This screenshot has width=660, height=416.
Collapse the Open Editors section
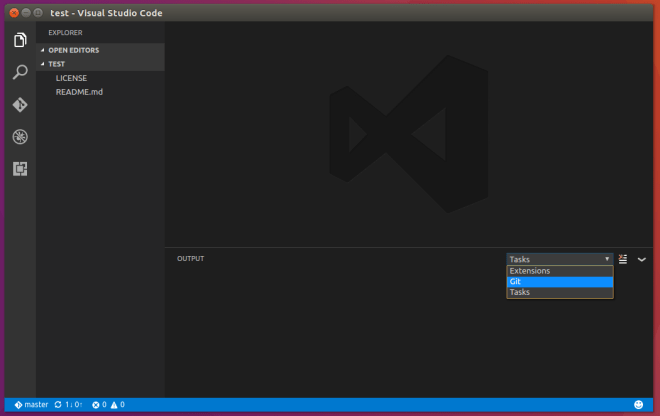[x=74, y=50]
